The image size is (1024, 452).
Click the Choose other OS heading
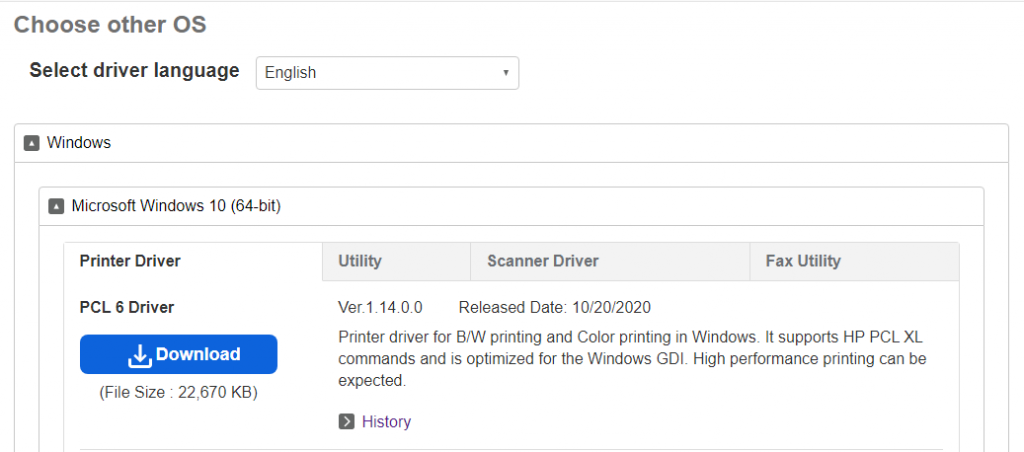coord(110,25)
